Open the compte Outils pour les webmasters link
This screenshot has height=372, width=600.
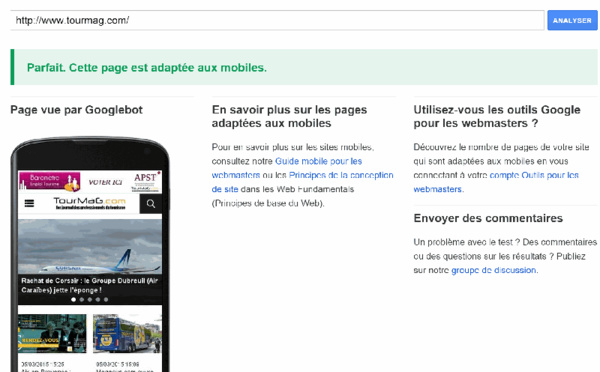(x=496, y=182)
